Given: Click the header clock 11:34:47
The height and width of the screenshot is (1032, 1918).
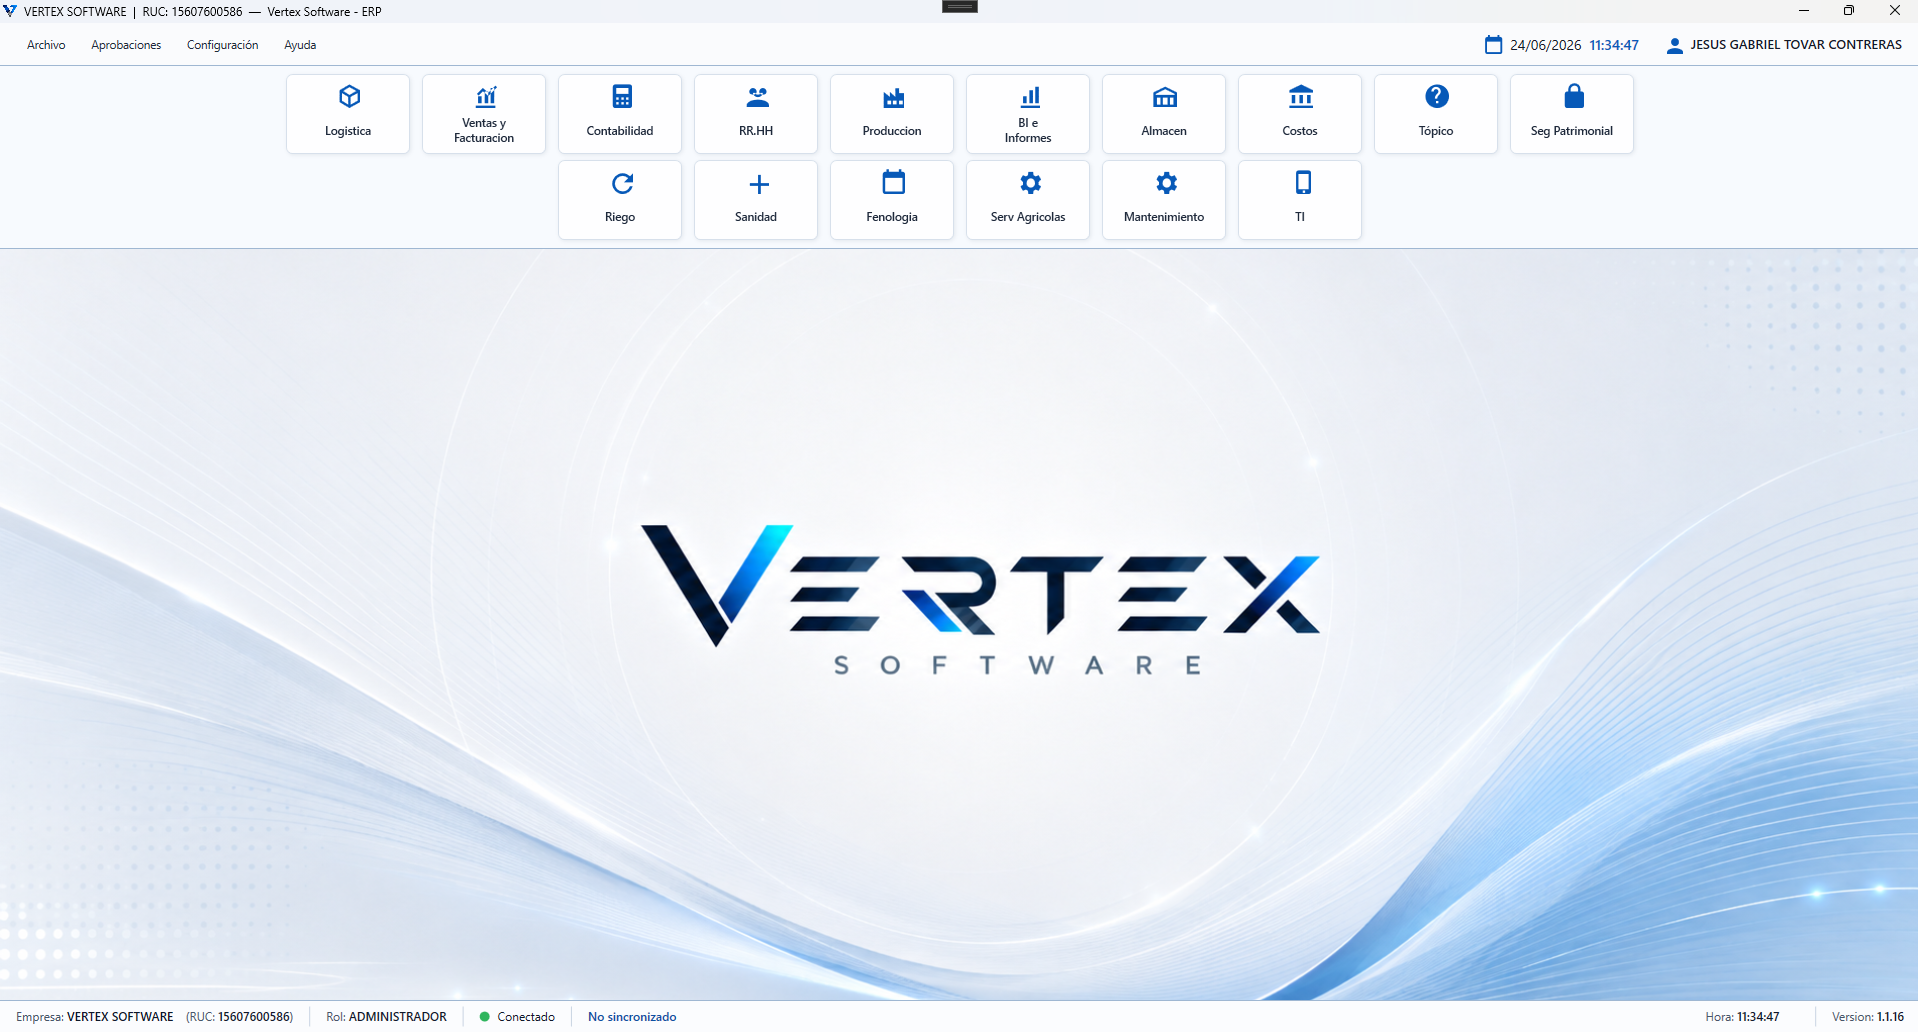Looking at the screenshot, I should tap(1614, 45).
